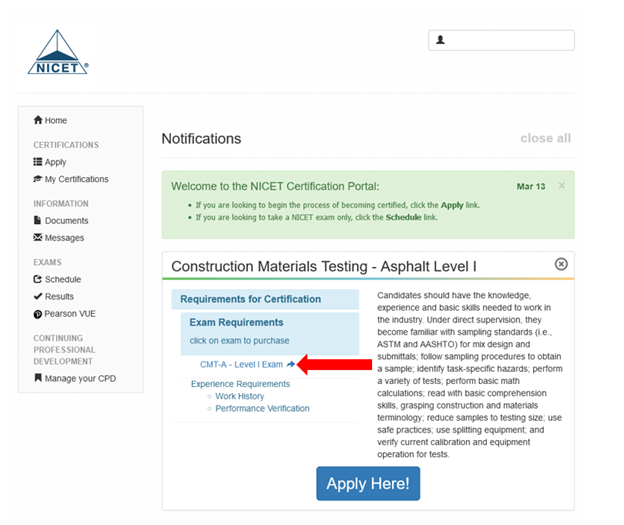Click the Notifications heading
The width and height of the screenshot is (624, 525).
201,139
